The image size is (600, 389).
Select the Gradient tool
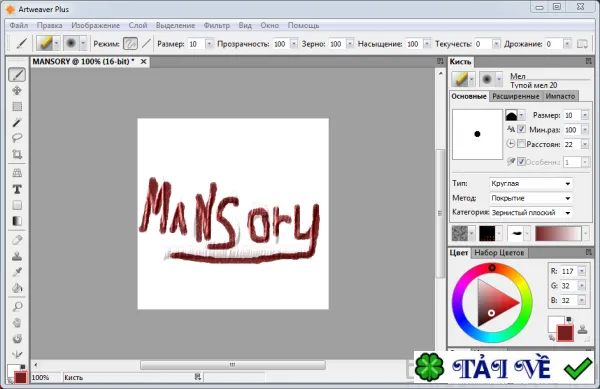click(17, 221)
